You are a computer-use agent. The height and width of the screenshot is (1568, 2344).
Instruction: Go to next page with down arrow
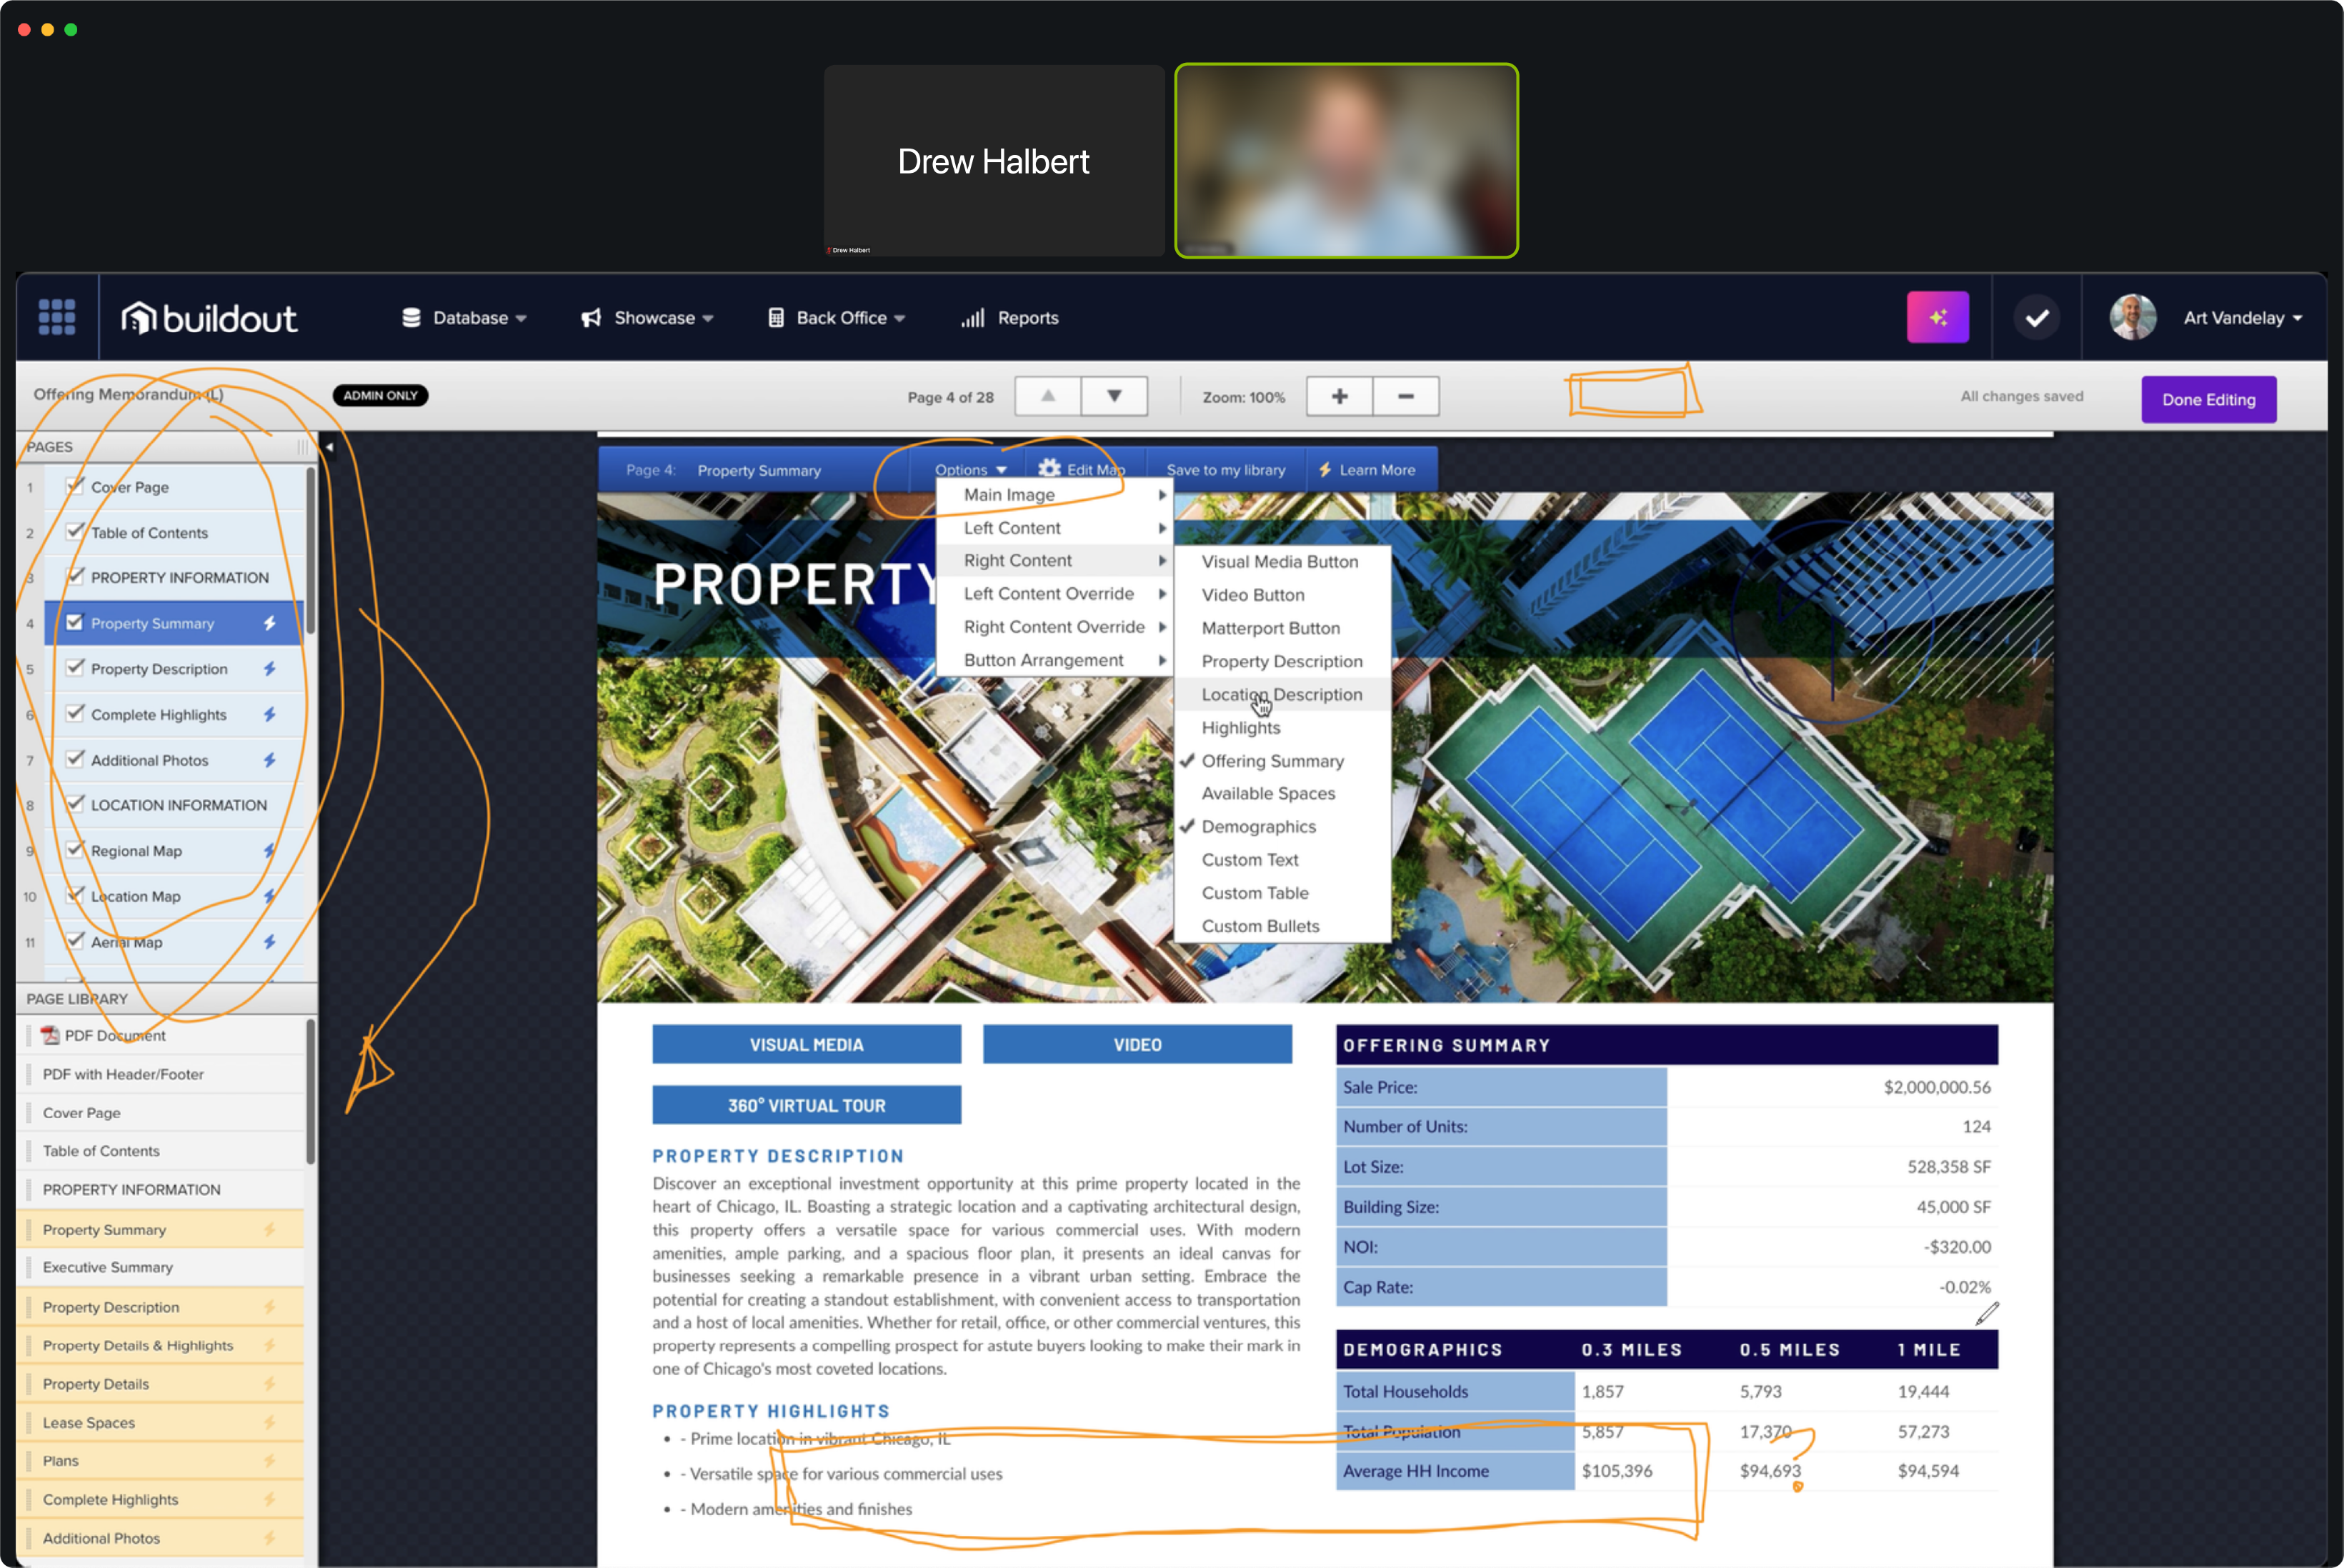coord(1114,396)
